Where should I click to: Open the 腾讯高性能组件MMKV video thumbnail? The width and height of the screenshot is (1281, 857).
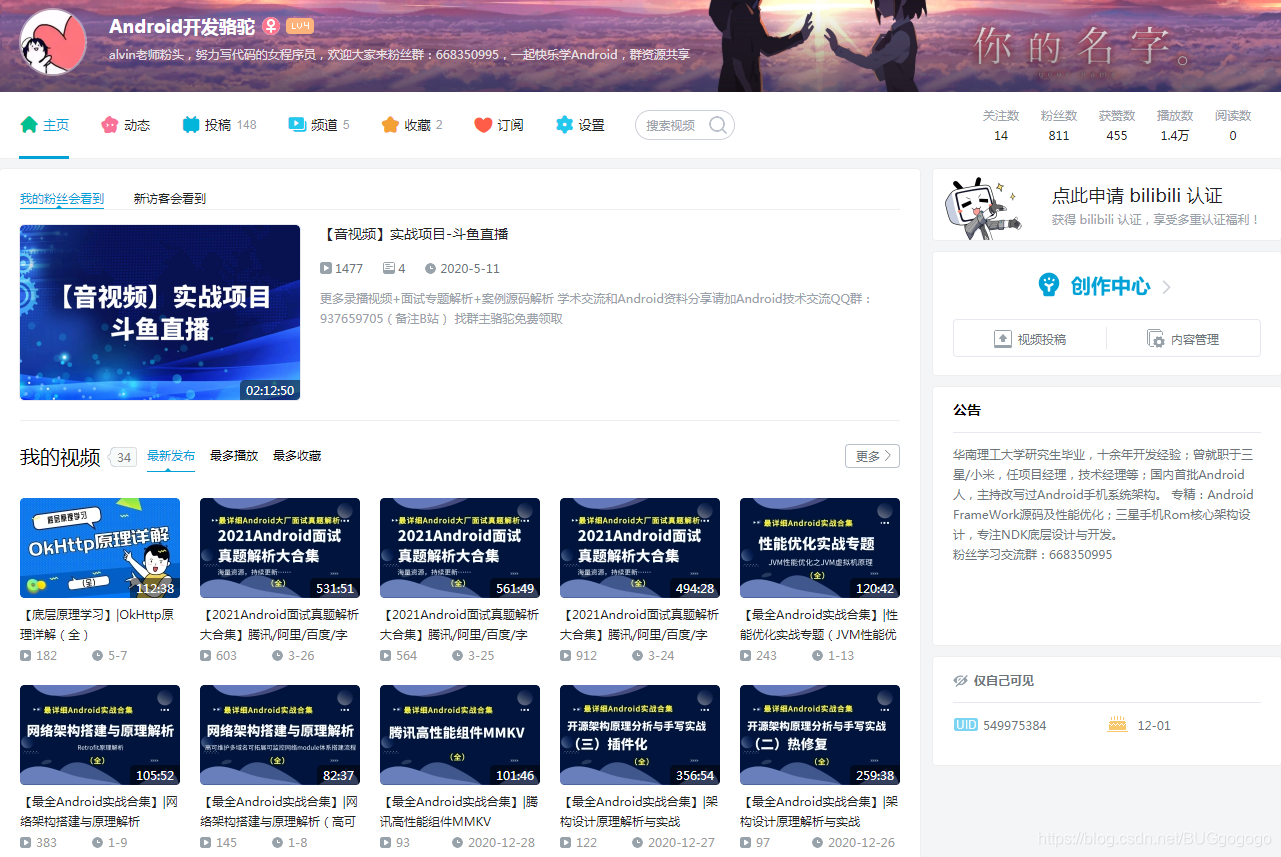pyautogui.click(x=460, y=735)
